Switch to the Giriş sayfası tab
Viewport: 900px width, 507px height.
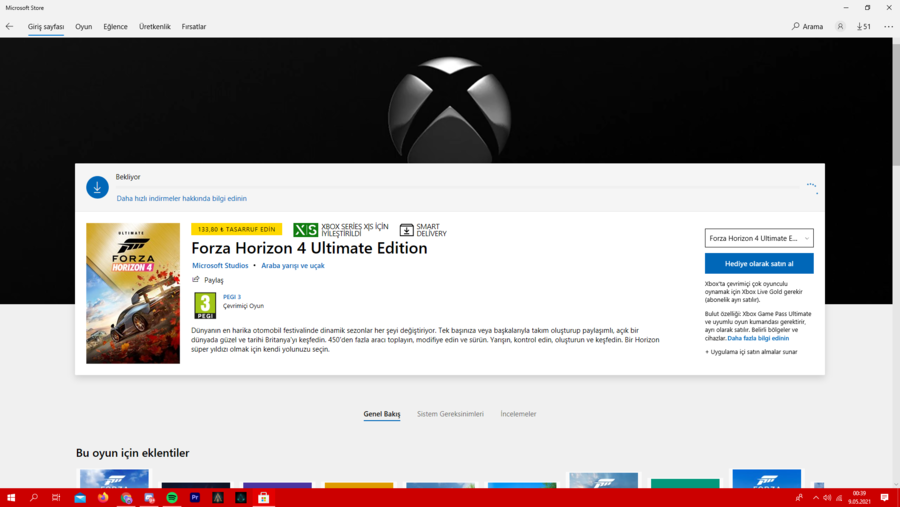click(46, 26)
